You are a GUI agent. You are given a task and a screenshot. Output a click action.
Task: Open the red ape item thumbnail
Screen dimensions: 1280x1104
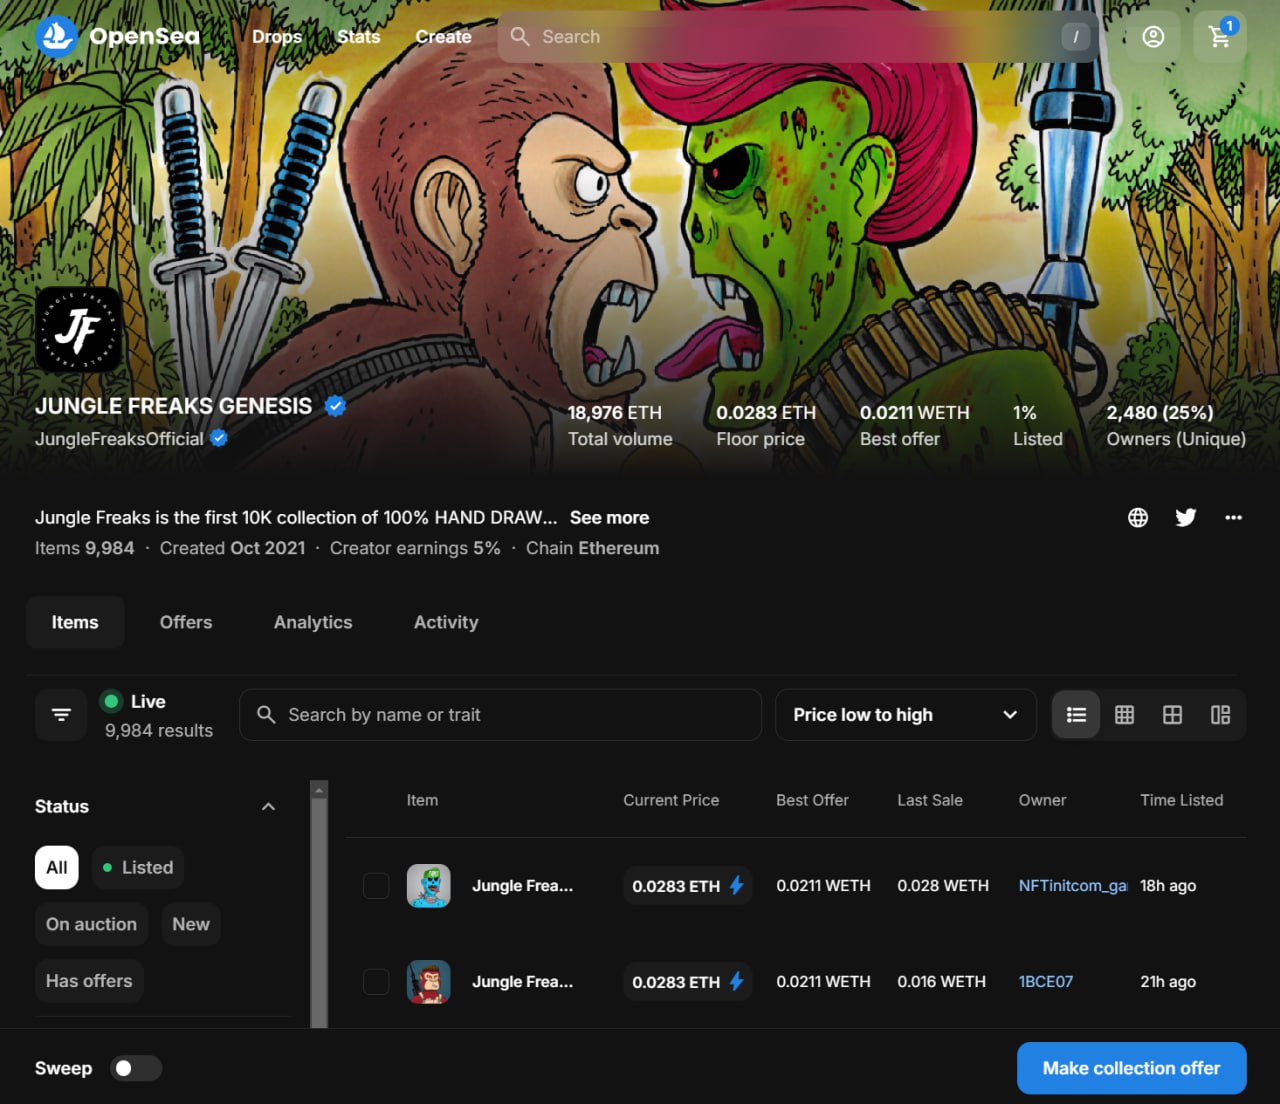429,982
